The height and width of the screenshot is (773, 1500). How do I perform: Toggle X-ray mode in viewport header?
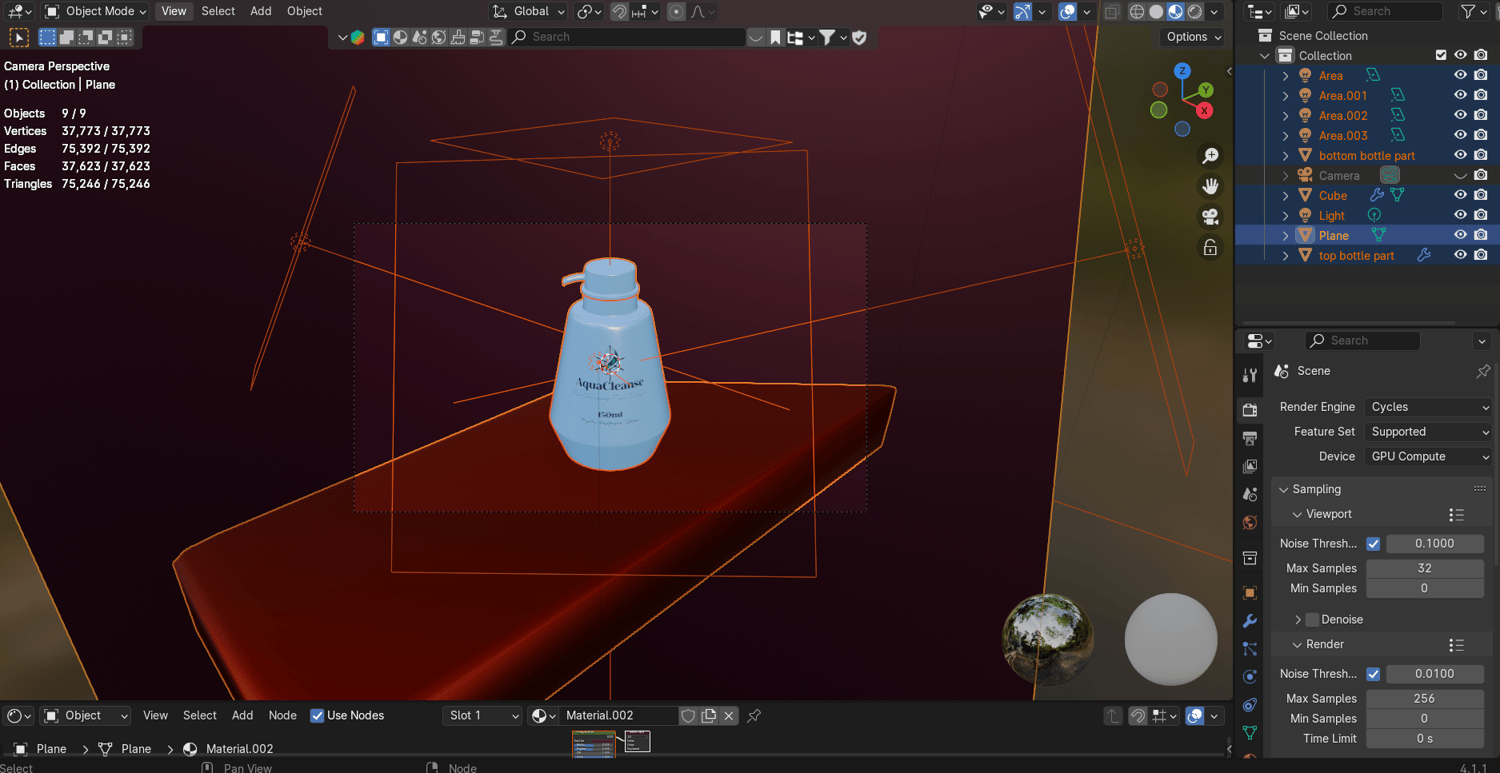coord(1111,12)
